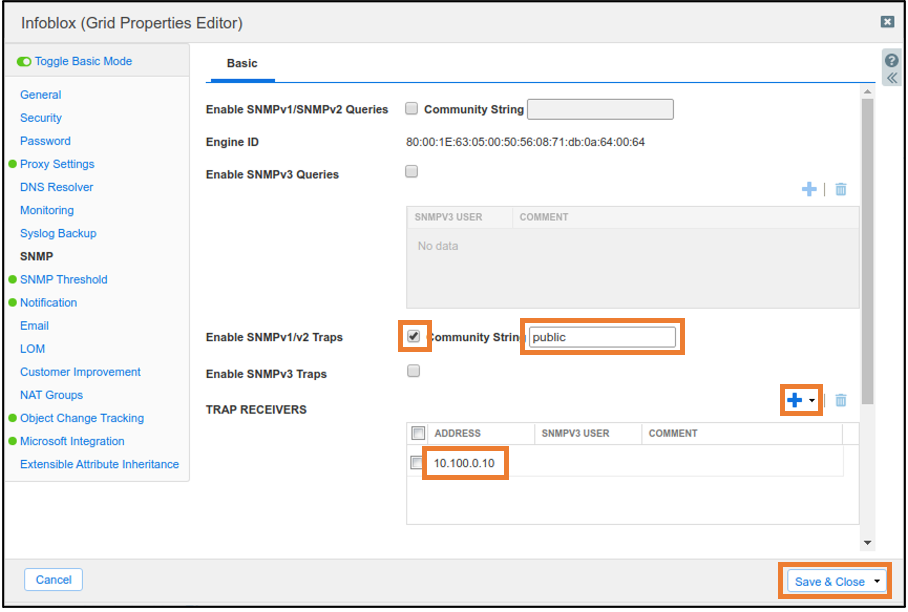Open SNMP Threshold section
Viewport: 908px width, 612px height.
pos(64,280)
